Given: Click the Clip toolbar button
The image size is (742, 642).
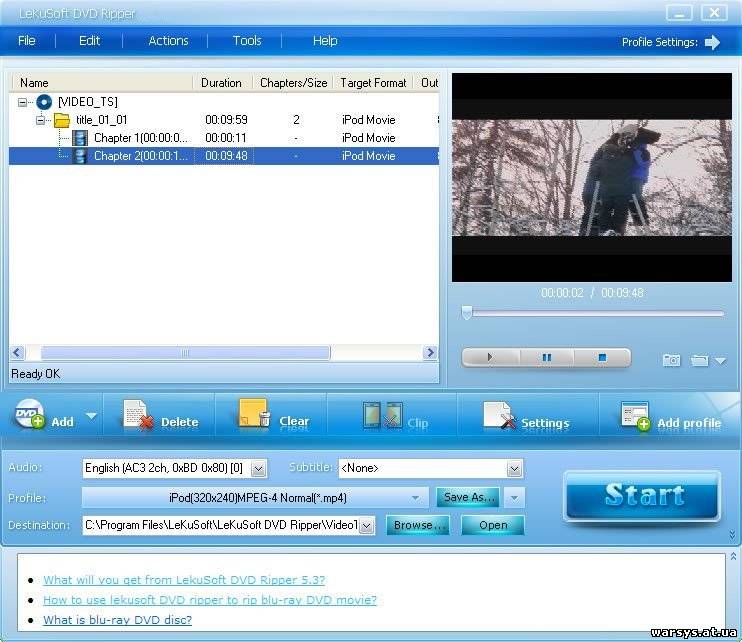Looking at the screenshot, I should (395, 416).
